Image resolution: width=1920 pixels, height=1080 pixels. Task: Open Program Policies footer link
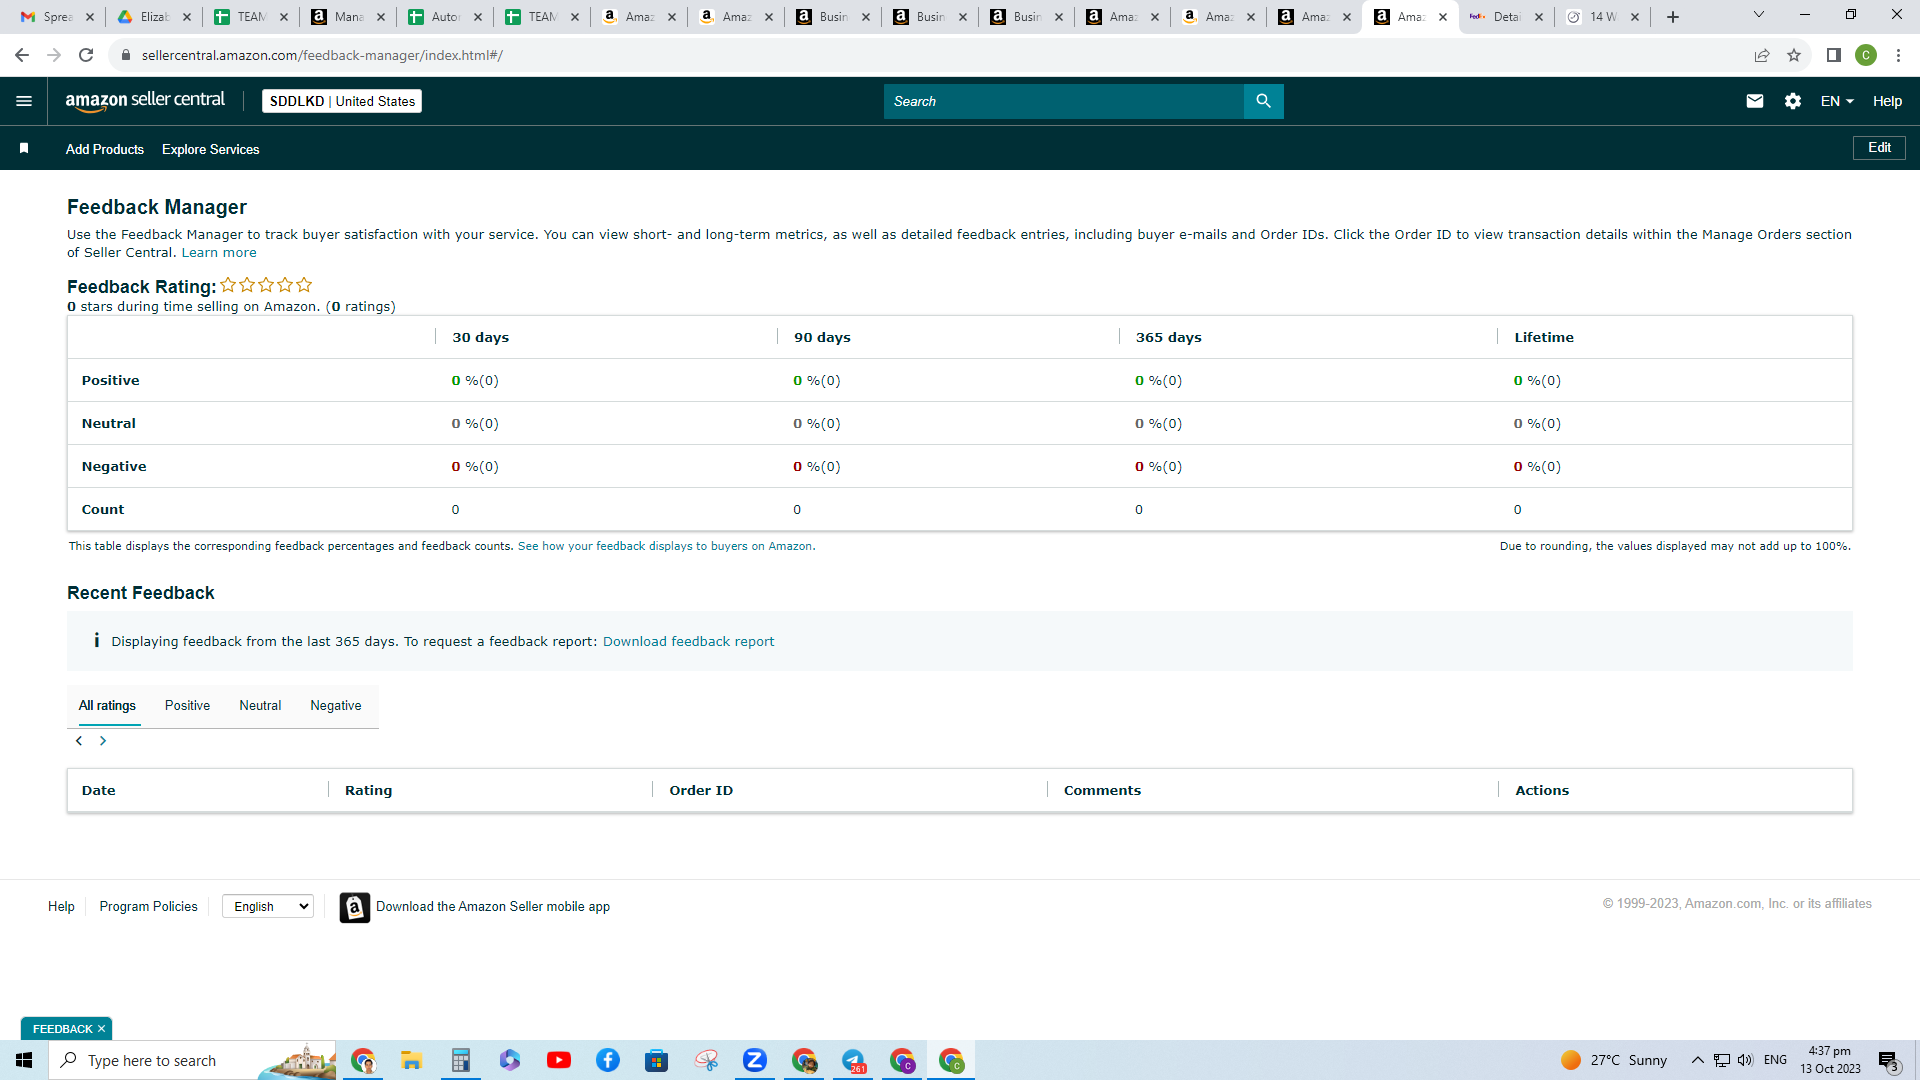(149, 907)
